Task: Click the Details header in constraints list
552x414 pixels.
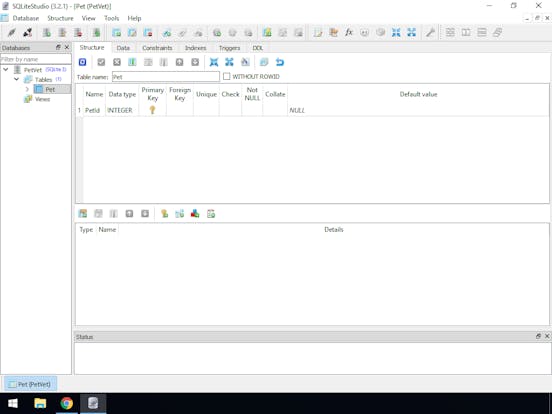Action: tap(333, 230)
